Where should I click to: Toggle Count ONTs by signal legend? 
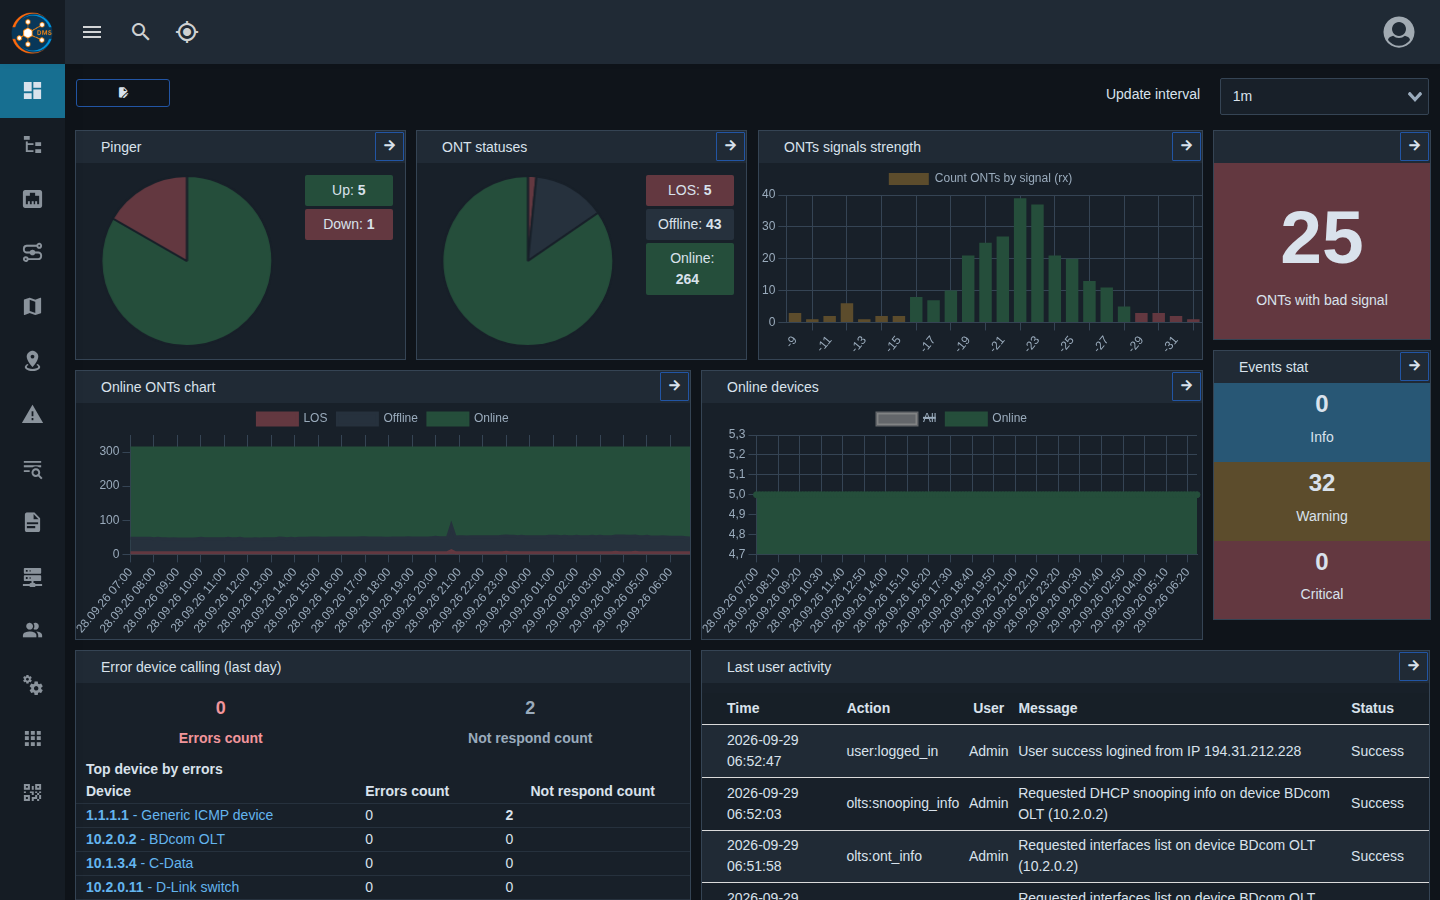pos(980,178)
